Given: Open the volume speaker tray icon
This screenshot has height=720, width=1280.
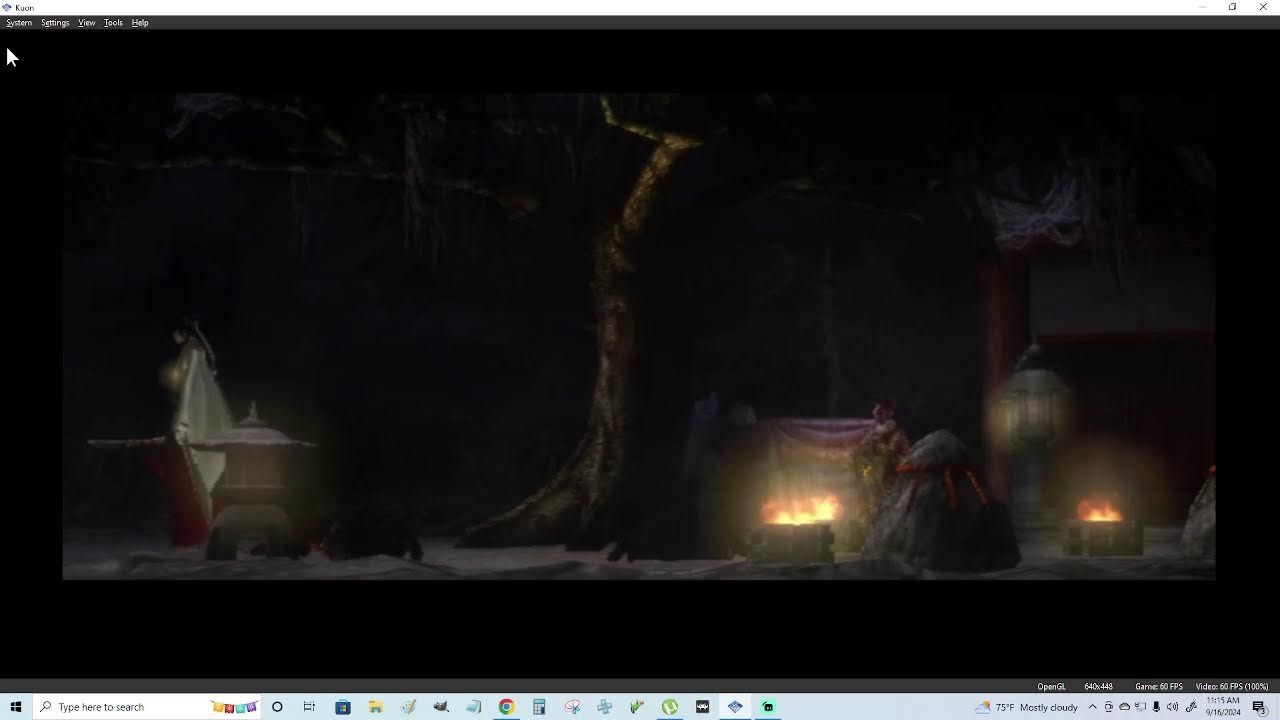Looking at the screenshot, I should tap(1173, 707).
